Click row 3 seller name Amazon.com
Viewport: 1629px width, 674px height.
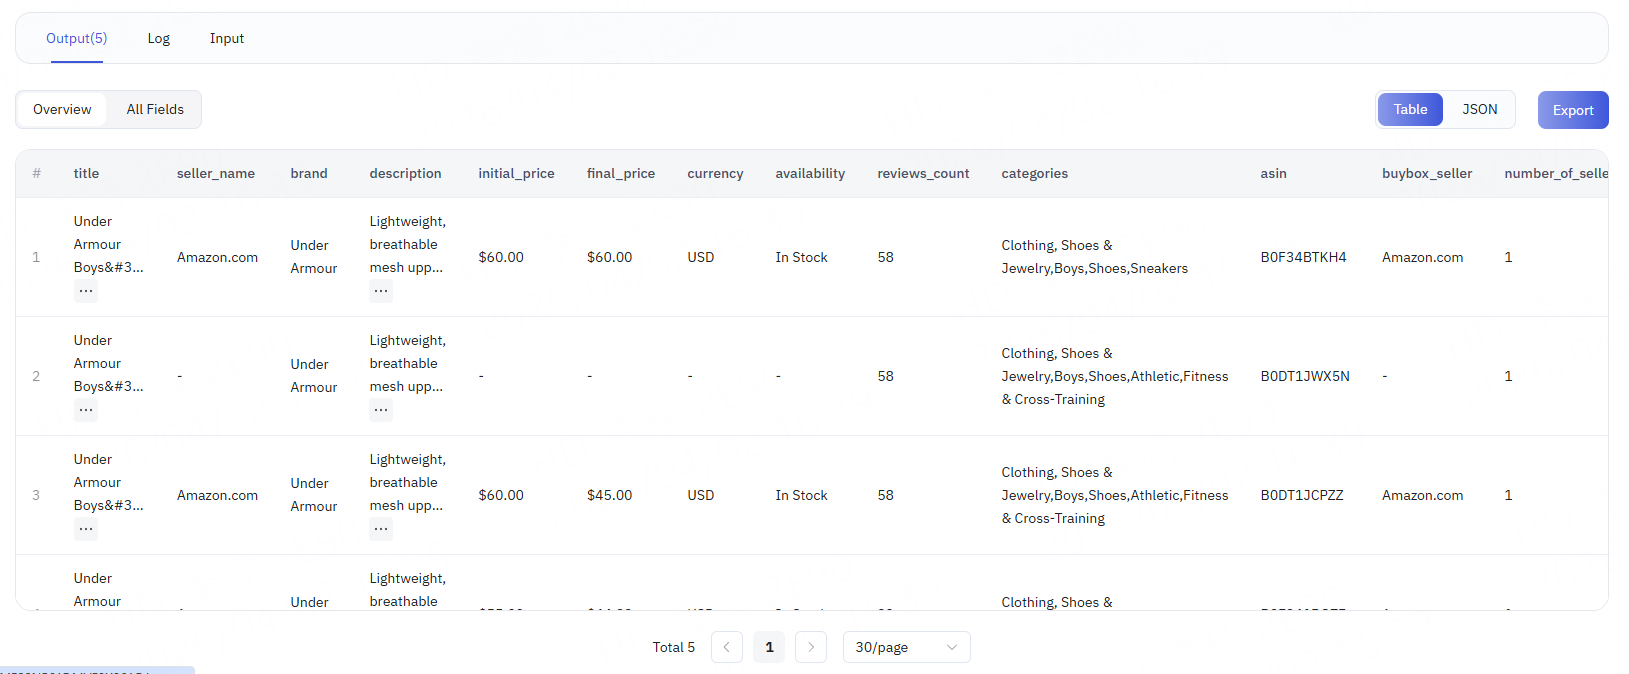click(217, 495)
